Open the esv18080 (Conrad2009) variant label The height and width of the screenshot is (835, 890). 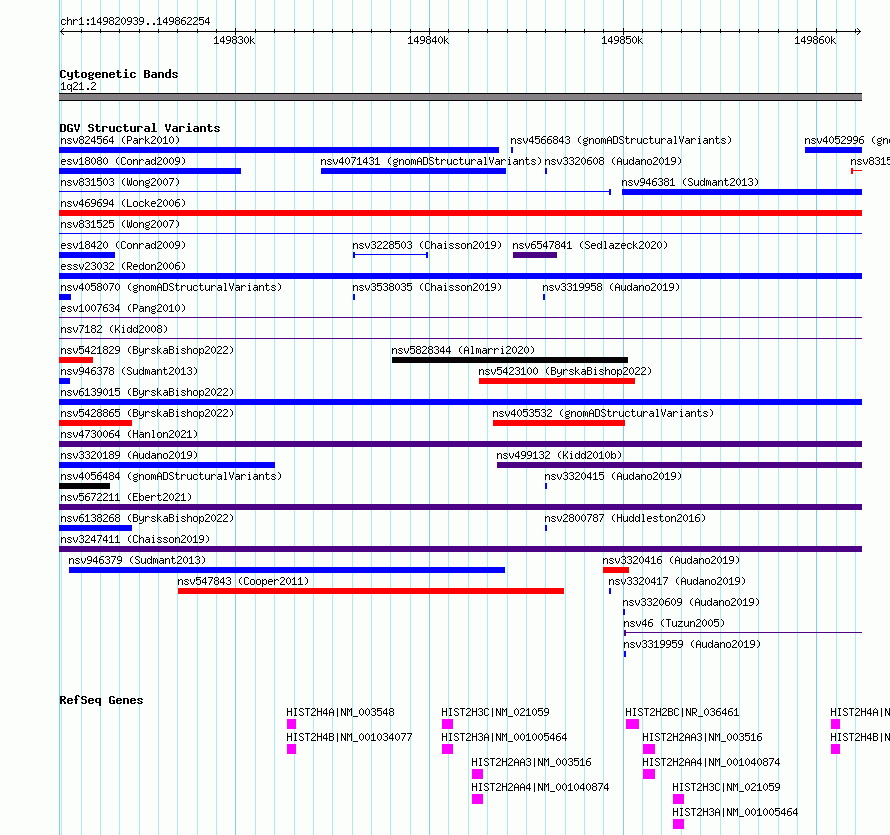pyautogui.click(x=123, y=161)
